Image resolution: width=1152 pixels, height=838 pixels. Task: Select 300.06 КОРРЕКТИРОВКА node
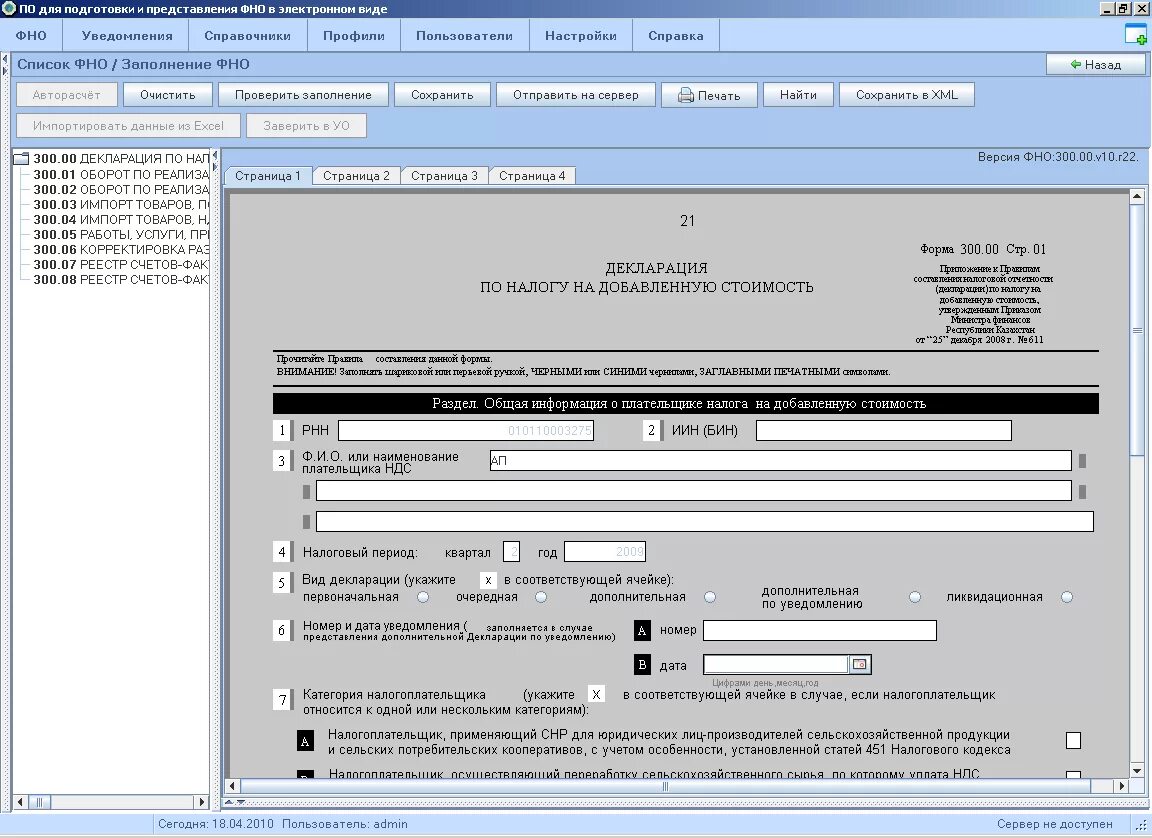(x=120, y=250)
